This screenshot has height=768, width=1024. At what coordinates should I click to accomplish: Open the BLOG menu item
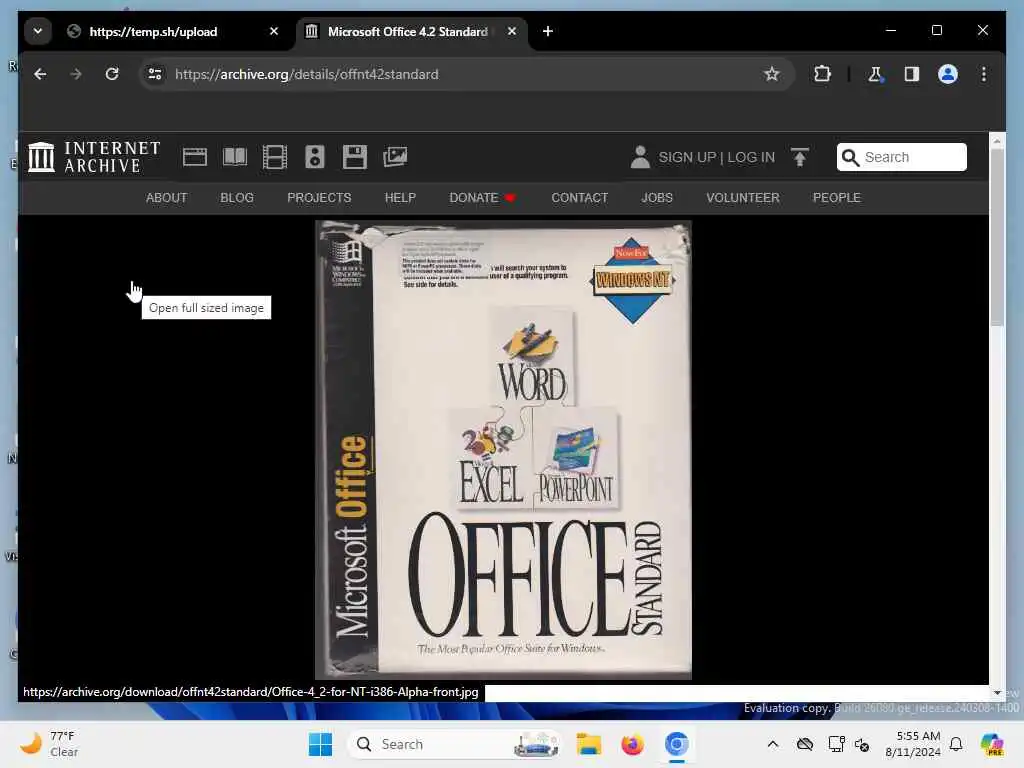coord(236,198)
